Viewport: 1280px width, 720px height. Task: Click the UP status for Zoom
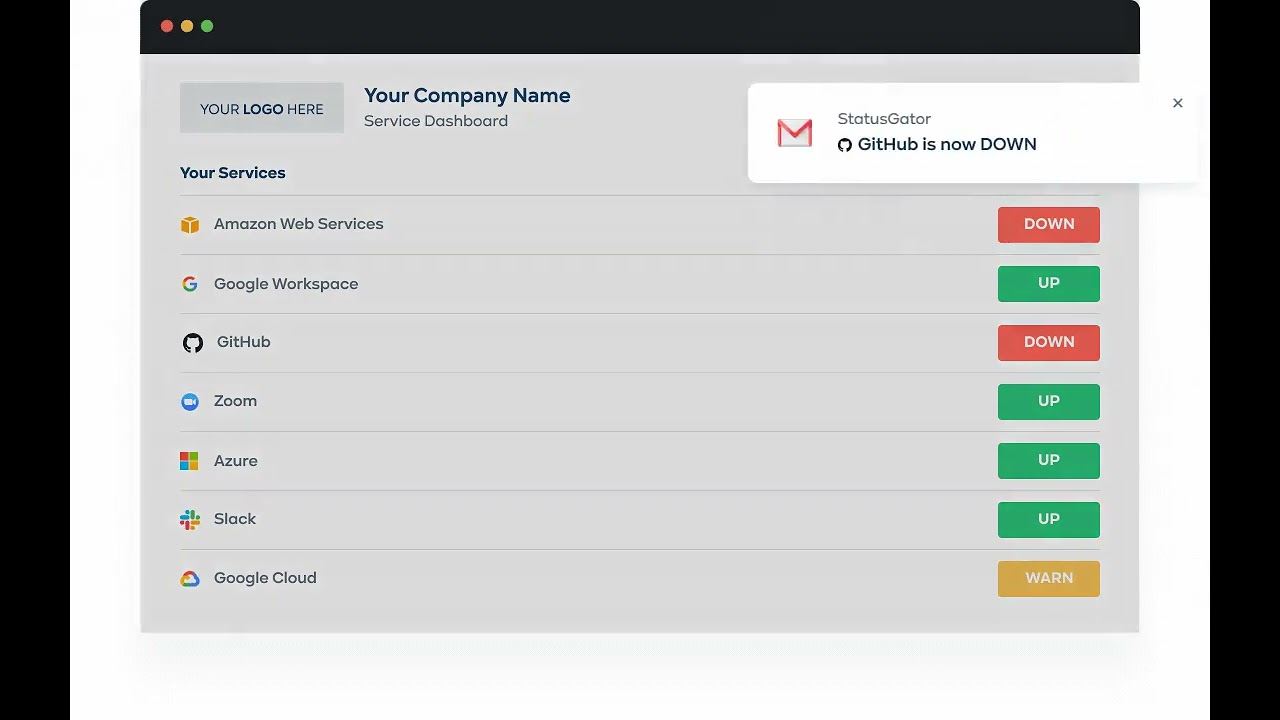(x=1049, y=402)
